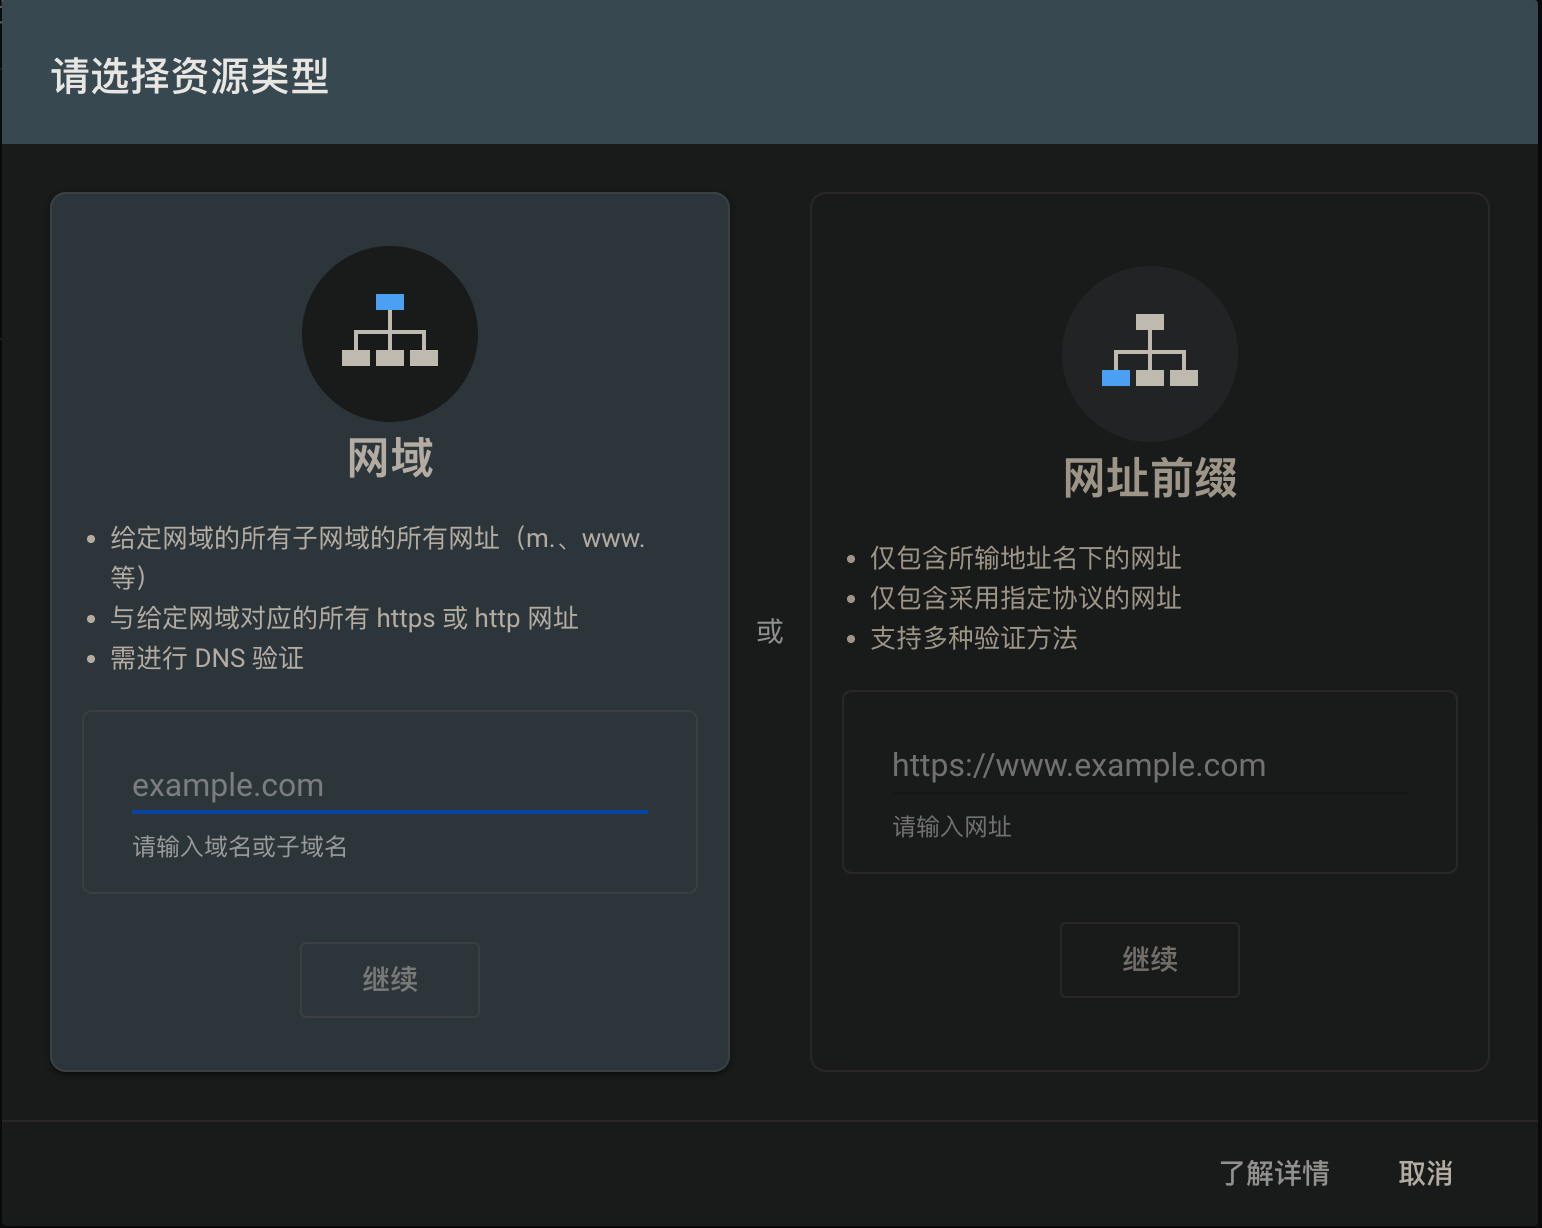Click the 或 separator between cards
Image resolution: width=1542 pixels, height=1228 pixels.
point(769,632)
